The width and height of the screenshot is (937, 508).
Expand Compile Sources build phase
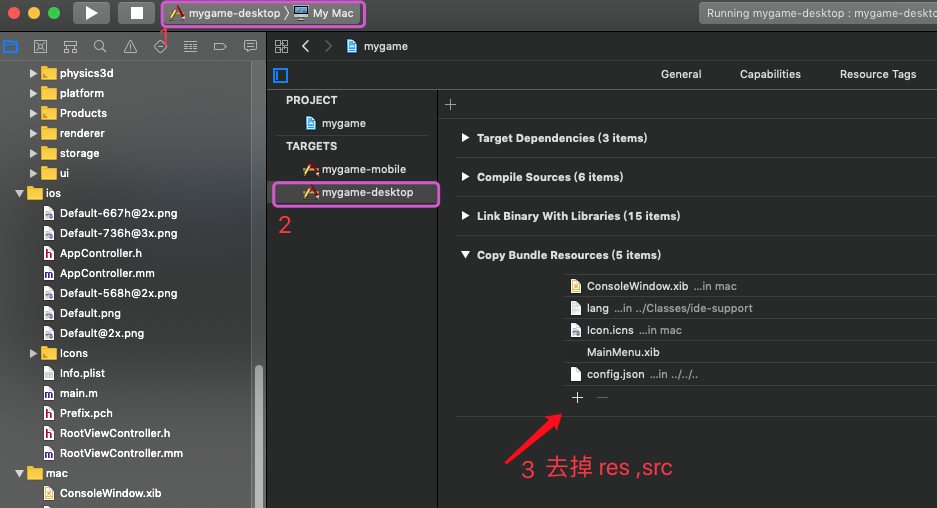point(466,177)
